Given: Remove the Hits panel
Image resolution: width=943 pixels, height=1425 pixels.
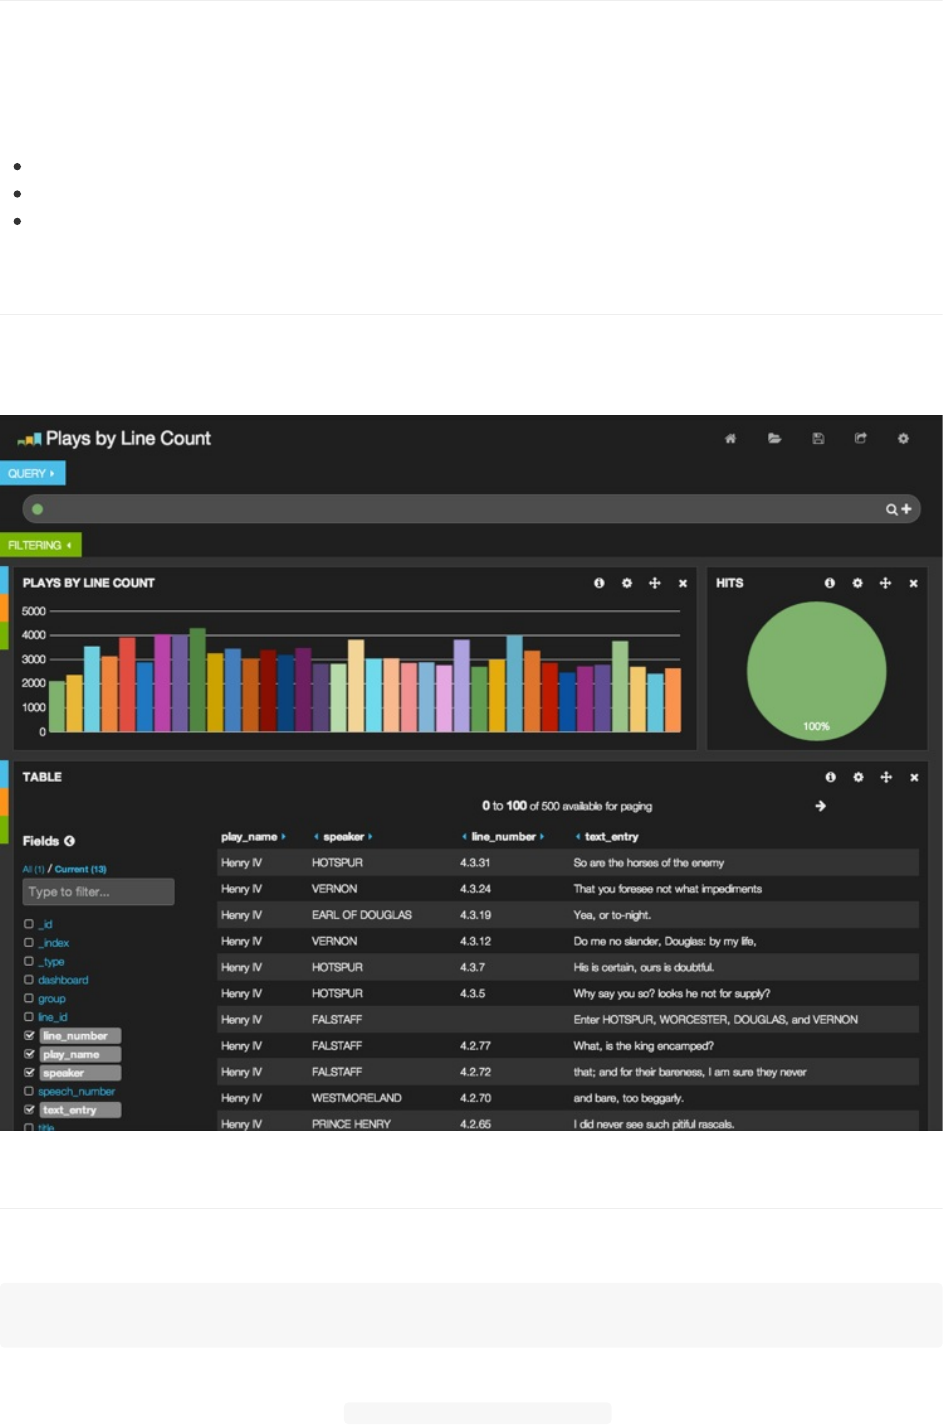Looking at the screenshot, I should (913, 583).
